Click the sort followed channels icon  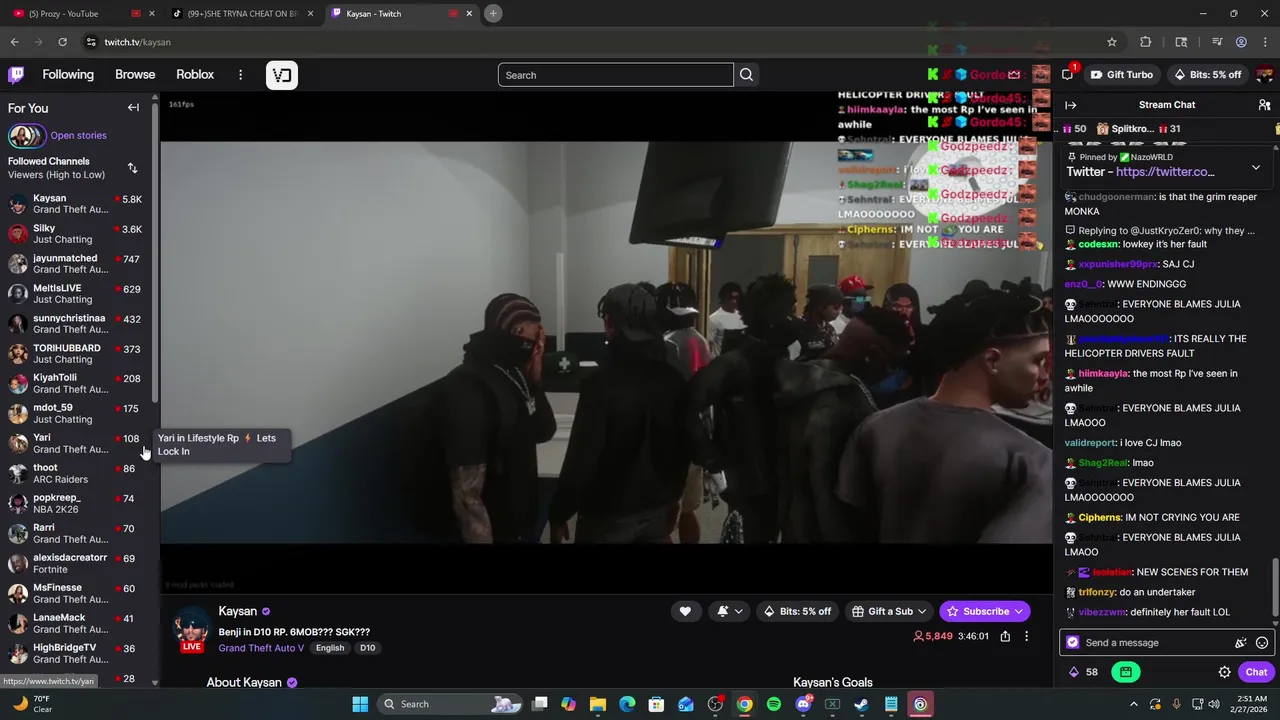pos(132,168)
